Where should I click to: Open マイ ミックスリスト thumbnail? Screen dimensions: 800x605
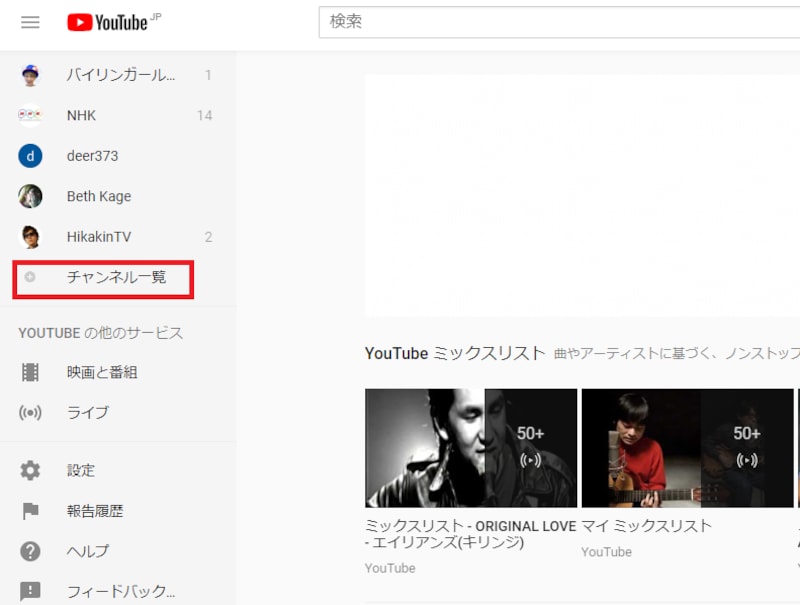tap(687, 448)
